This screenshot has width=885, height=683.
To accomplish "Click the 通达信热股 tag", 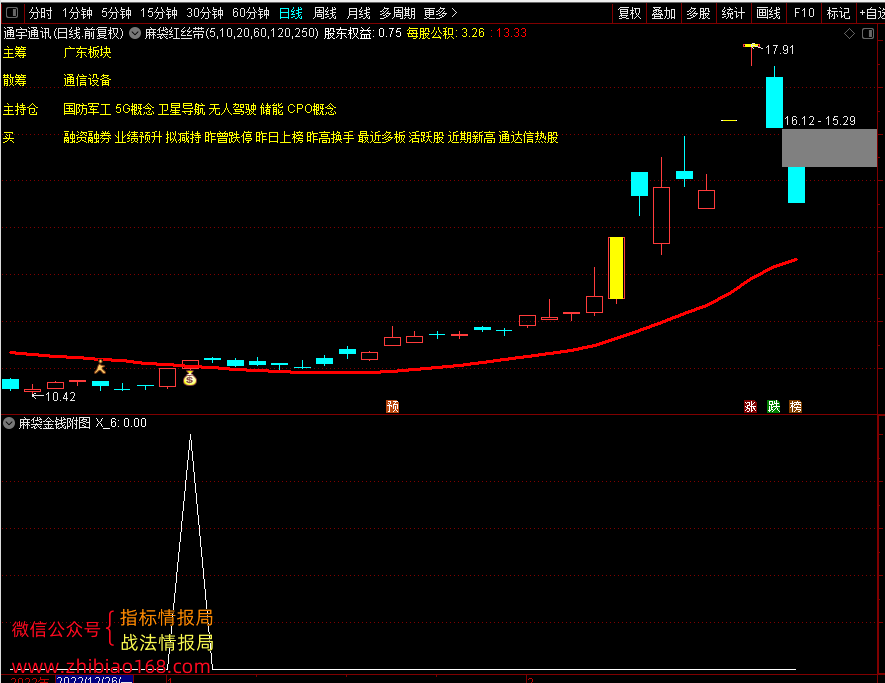I will point(528,137).
